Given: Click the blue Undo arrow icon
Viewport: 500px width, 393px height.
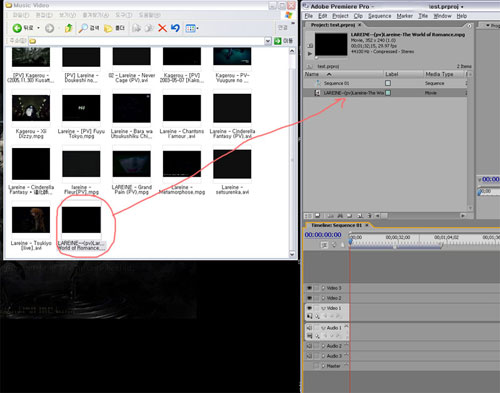Looking at the screenshot, I should tap(175, 28).
